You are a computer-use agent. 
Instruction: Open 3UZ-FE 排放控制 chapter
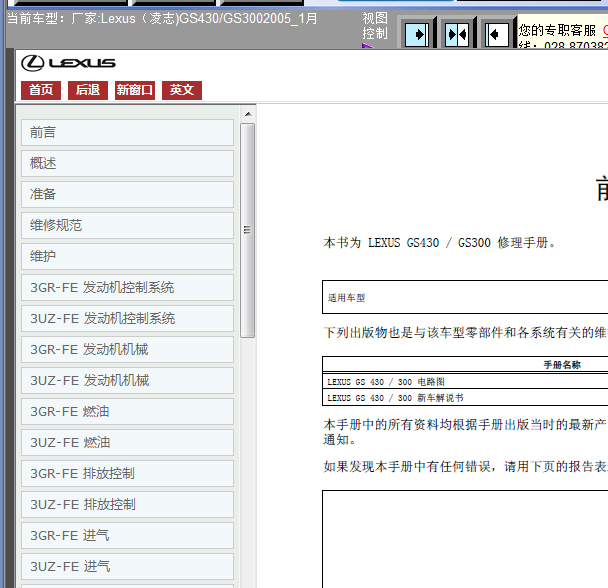pyautogui.click(x=128, y=505)
